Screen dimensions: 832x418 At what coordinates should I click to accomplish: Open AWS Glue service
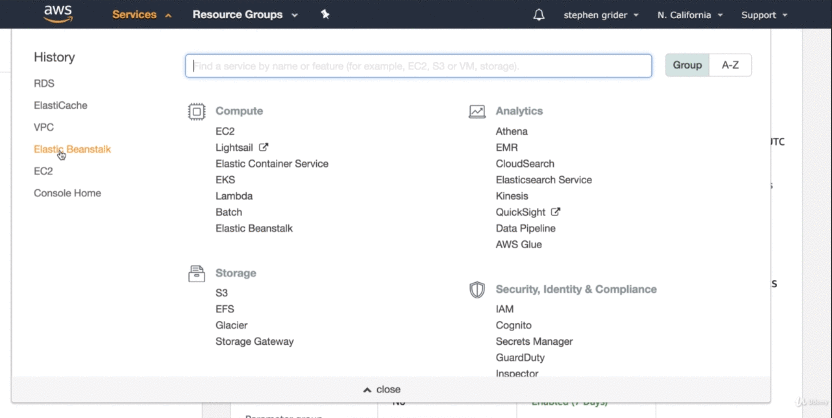pos(519,245)
